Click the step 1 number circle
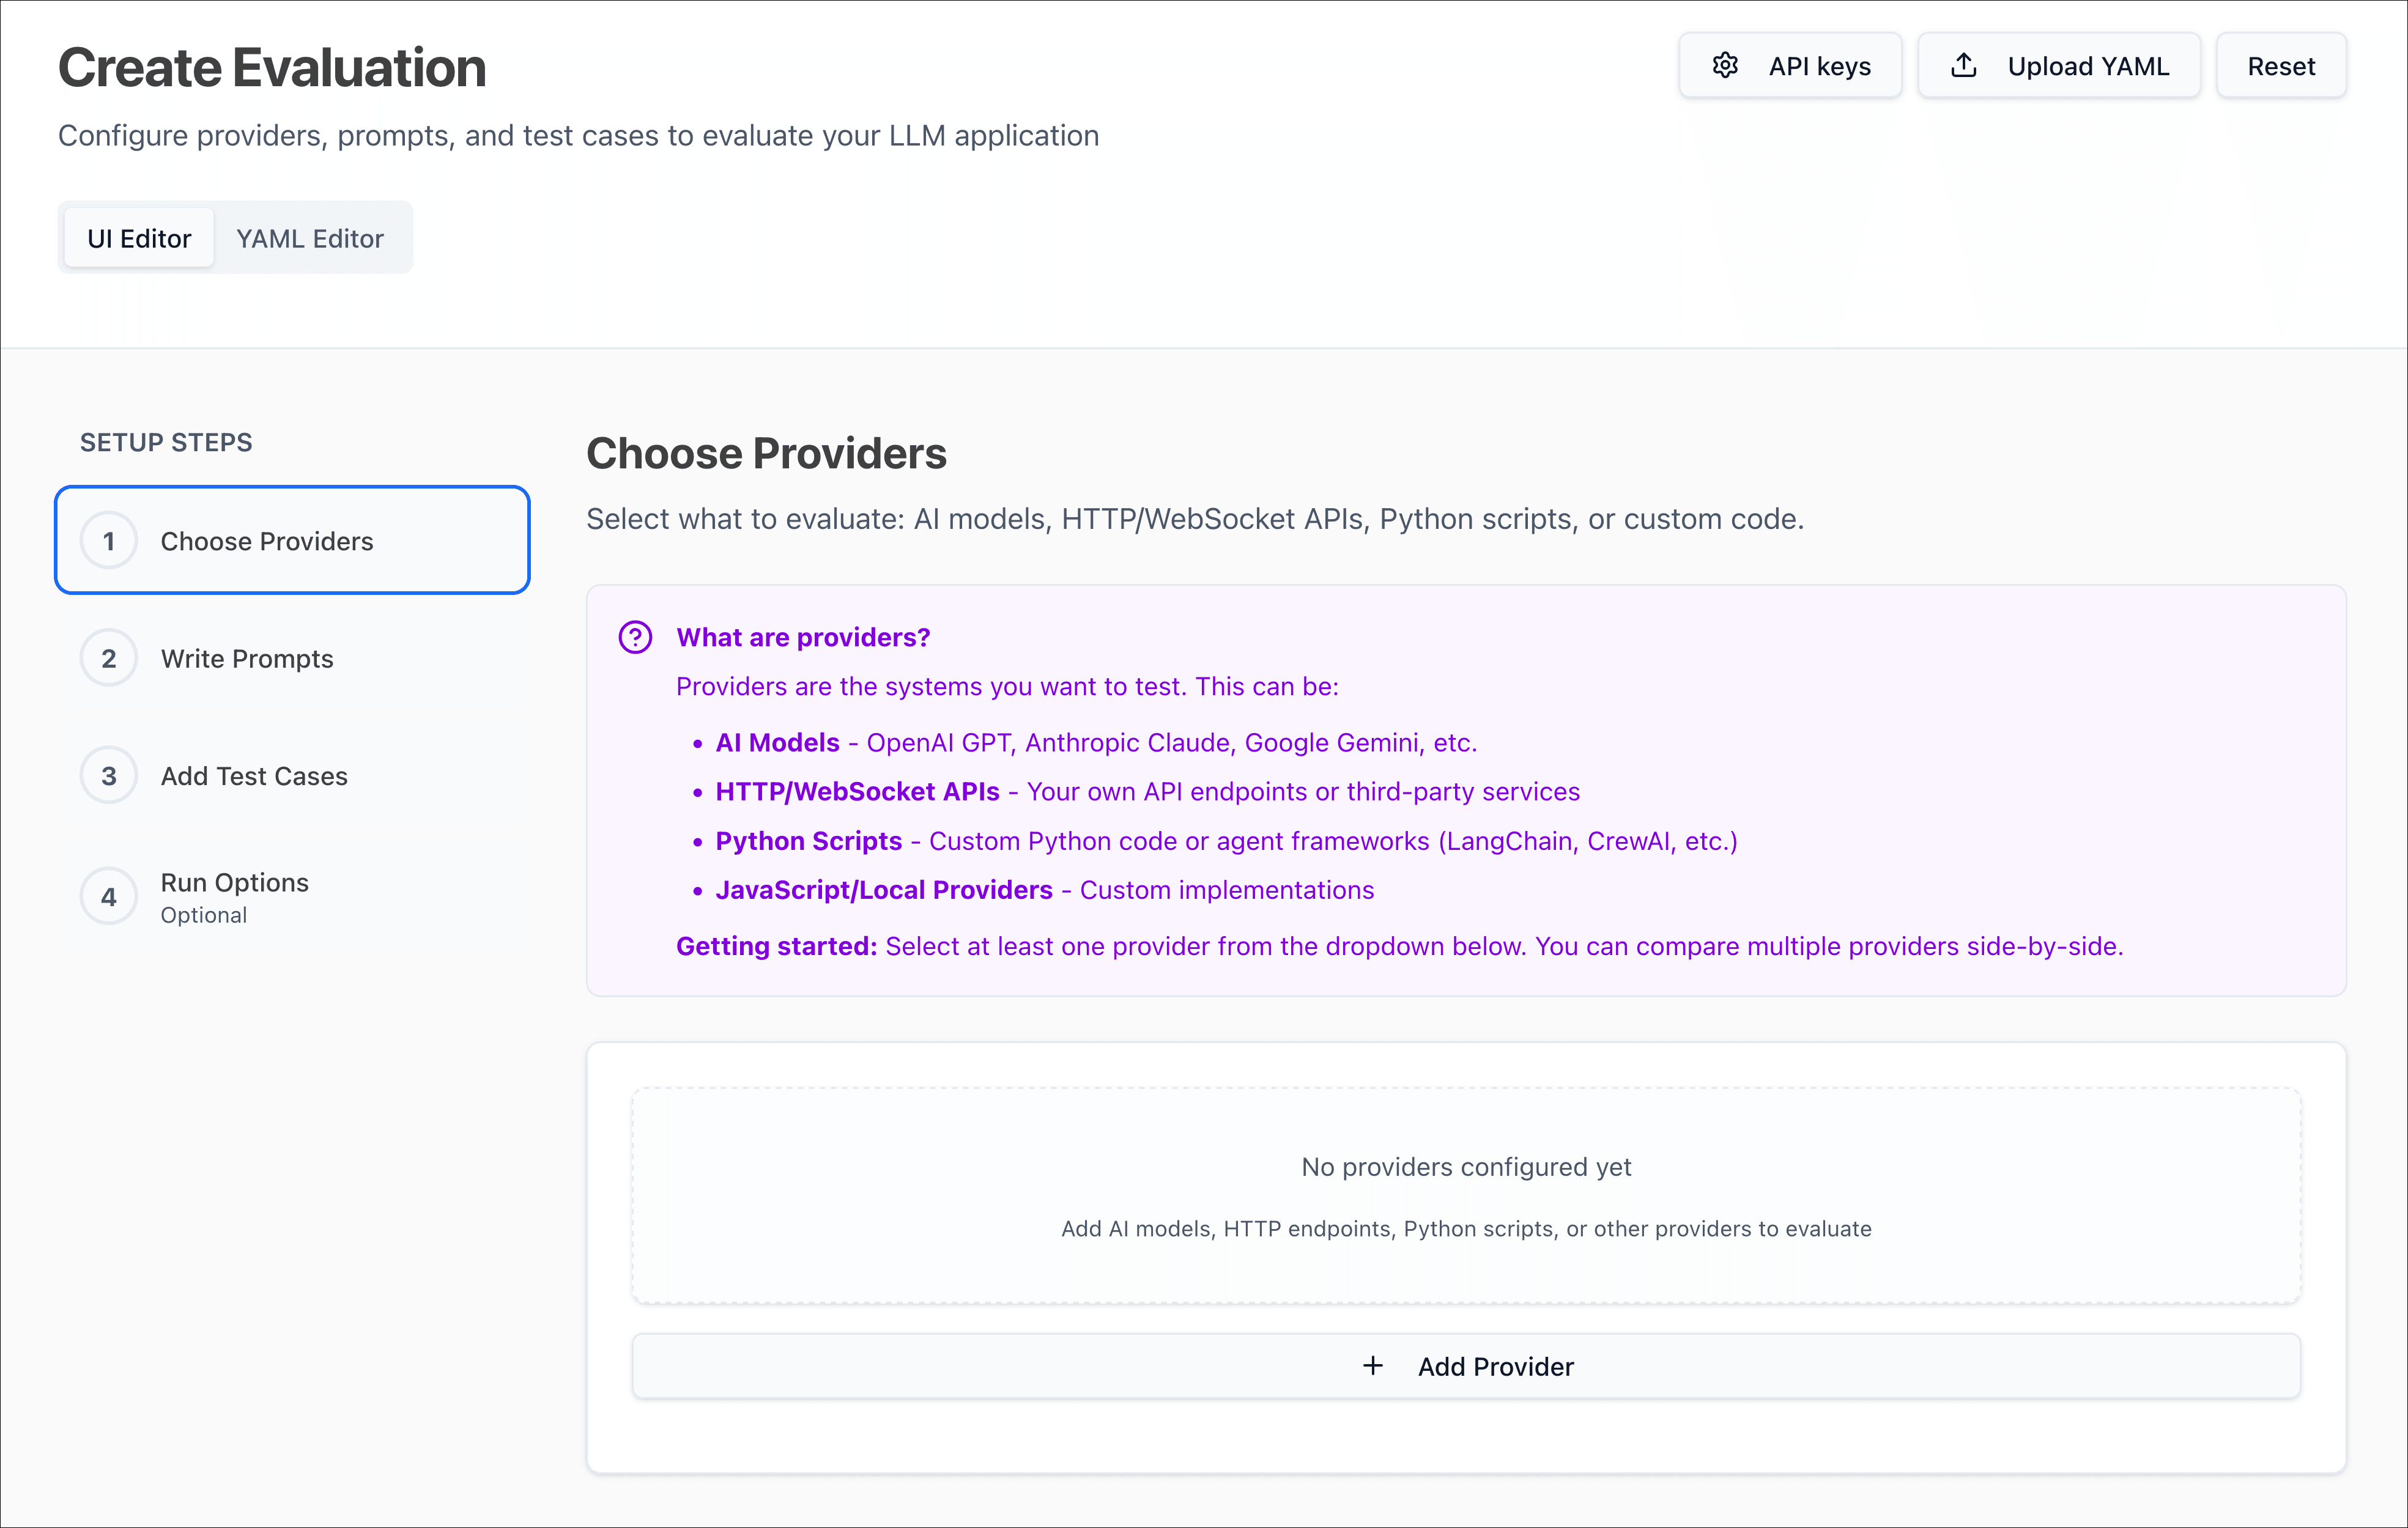2408x1528 pixels. pos(108,540)
